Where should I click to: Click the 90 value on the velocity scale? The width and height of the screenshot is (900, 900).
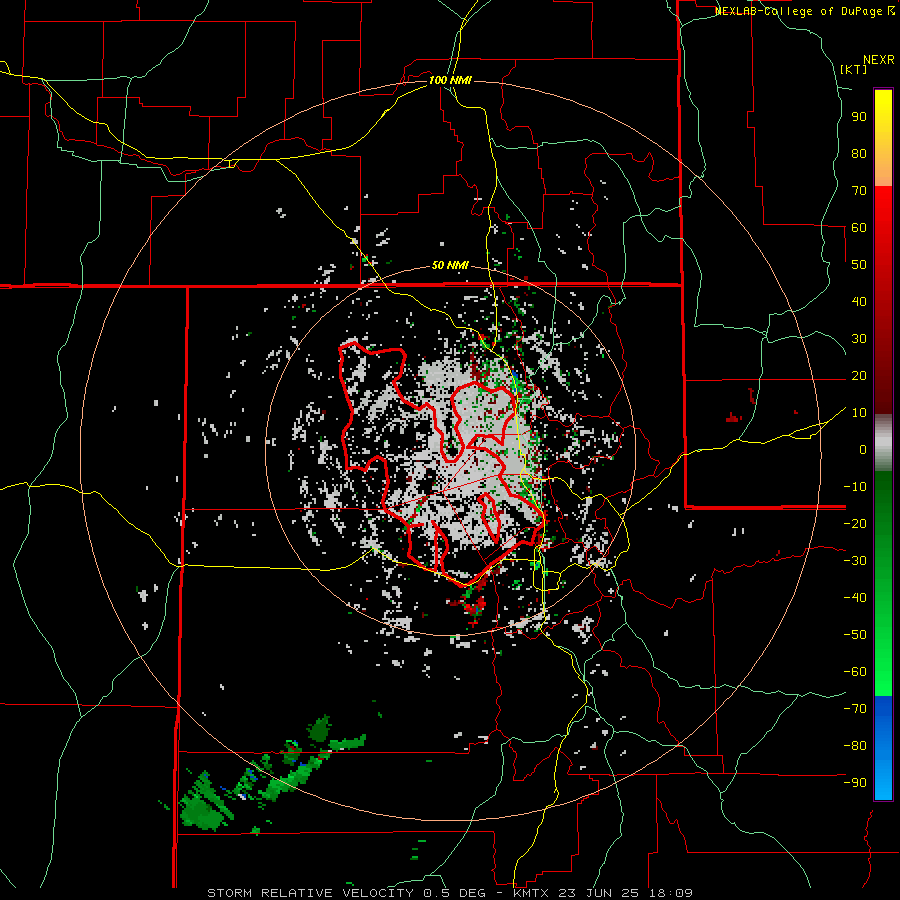coord(859,117)
